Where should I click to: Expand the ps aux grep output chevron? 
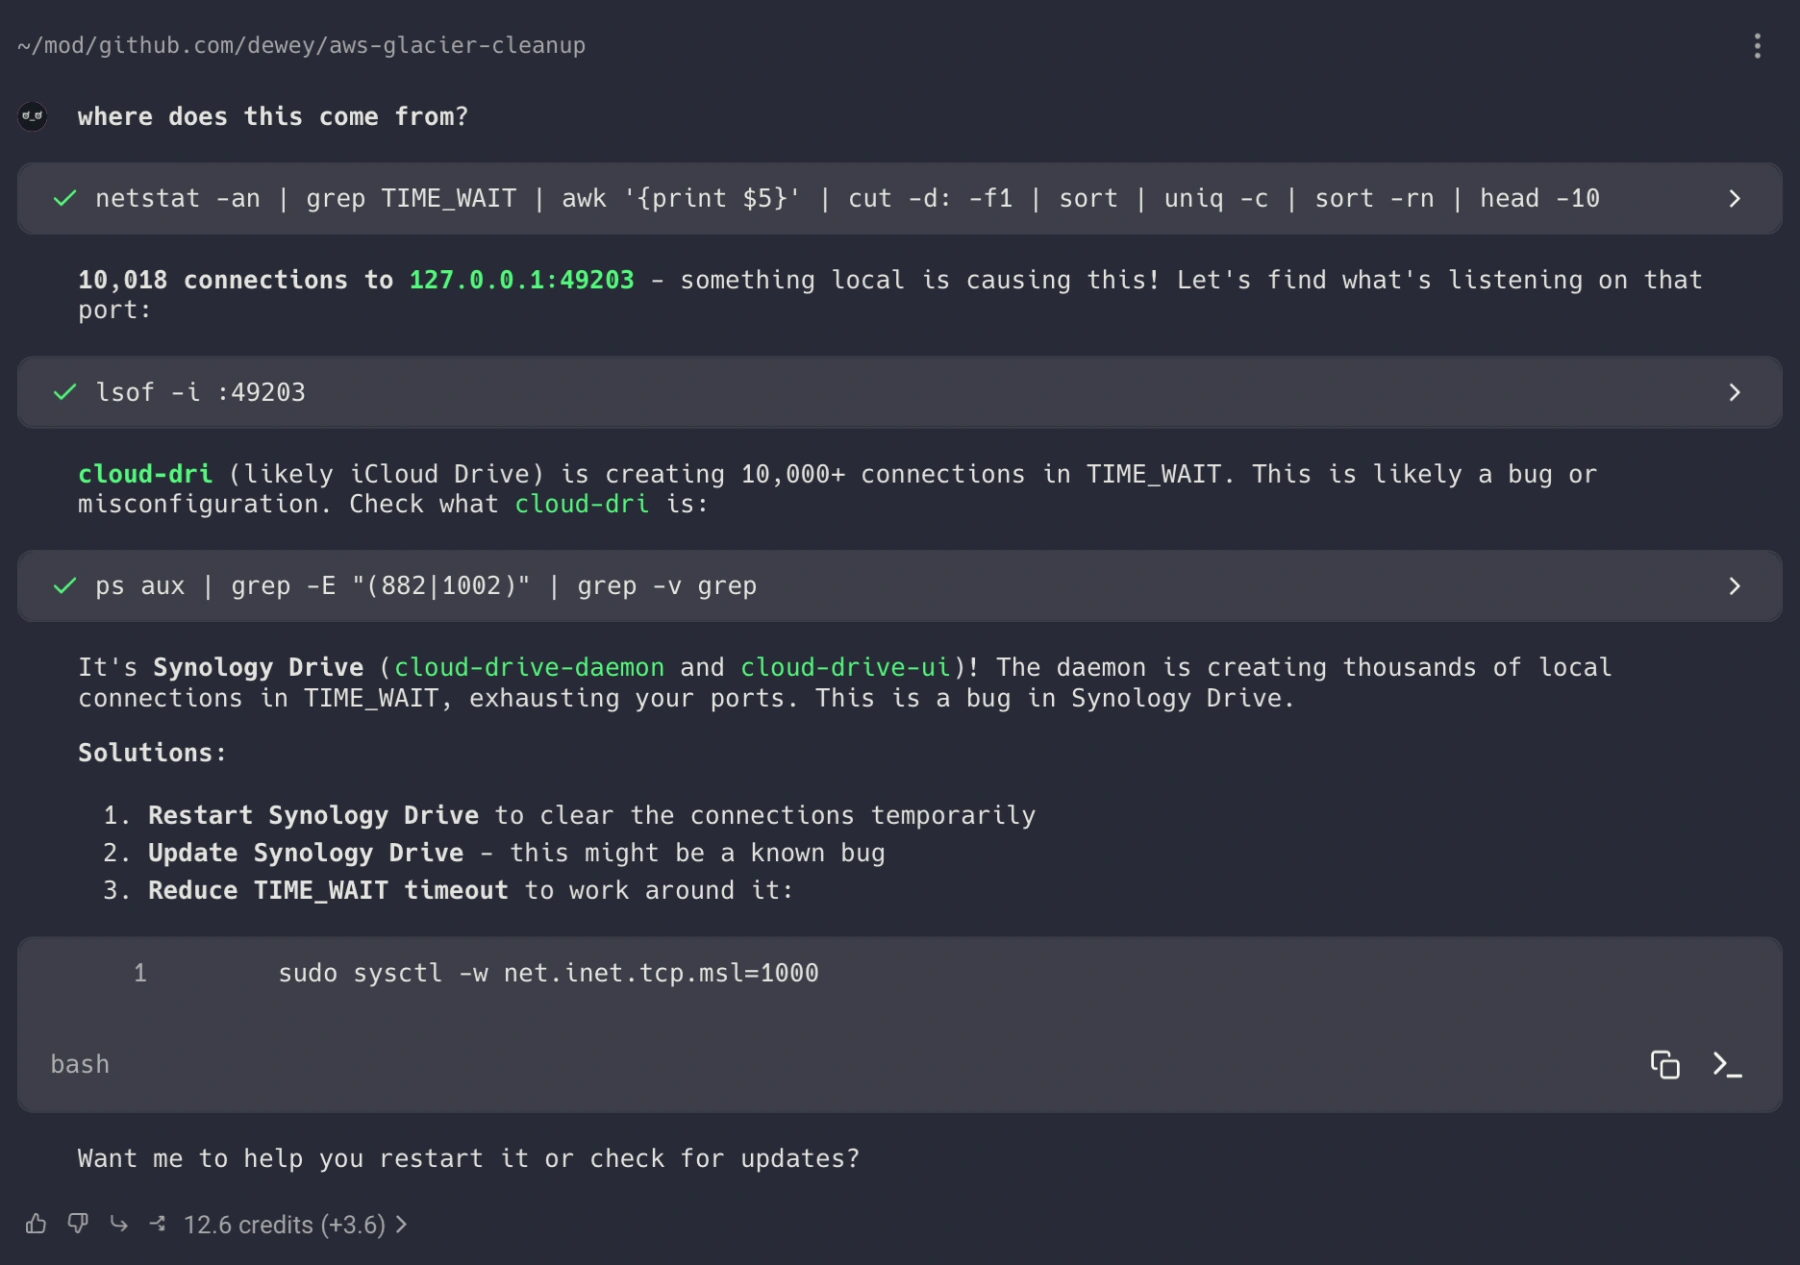pos(1735,586)
